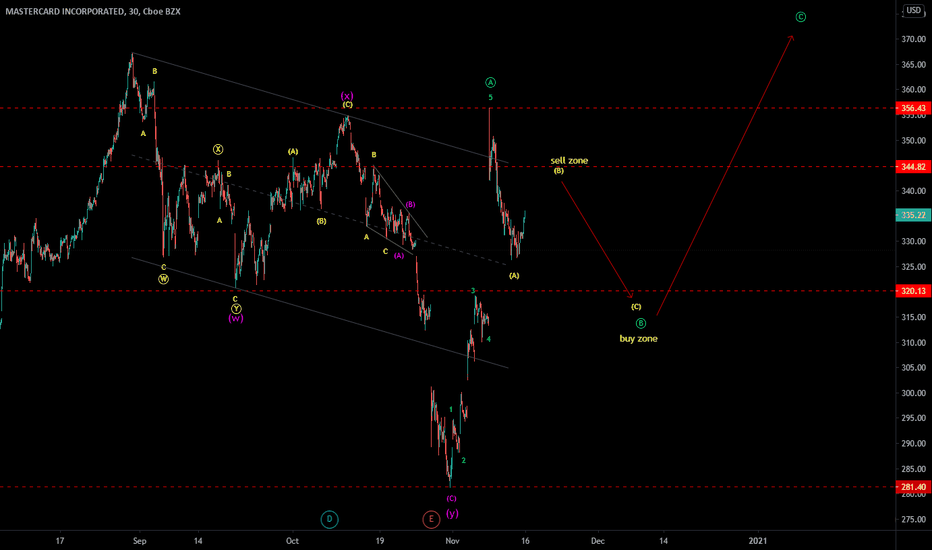The image size is (932, 550).
Task: Select the magenta (w) wave label
Action: (236, 319)
